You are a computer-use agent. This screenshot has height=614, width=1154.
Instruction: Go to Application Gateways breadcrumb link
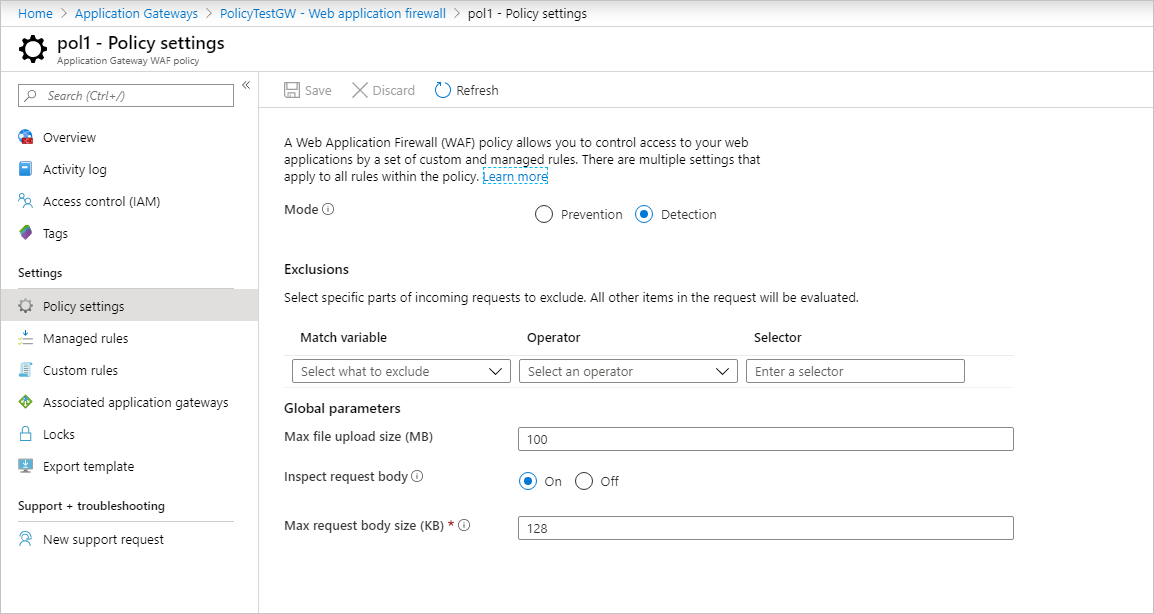136,13
